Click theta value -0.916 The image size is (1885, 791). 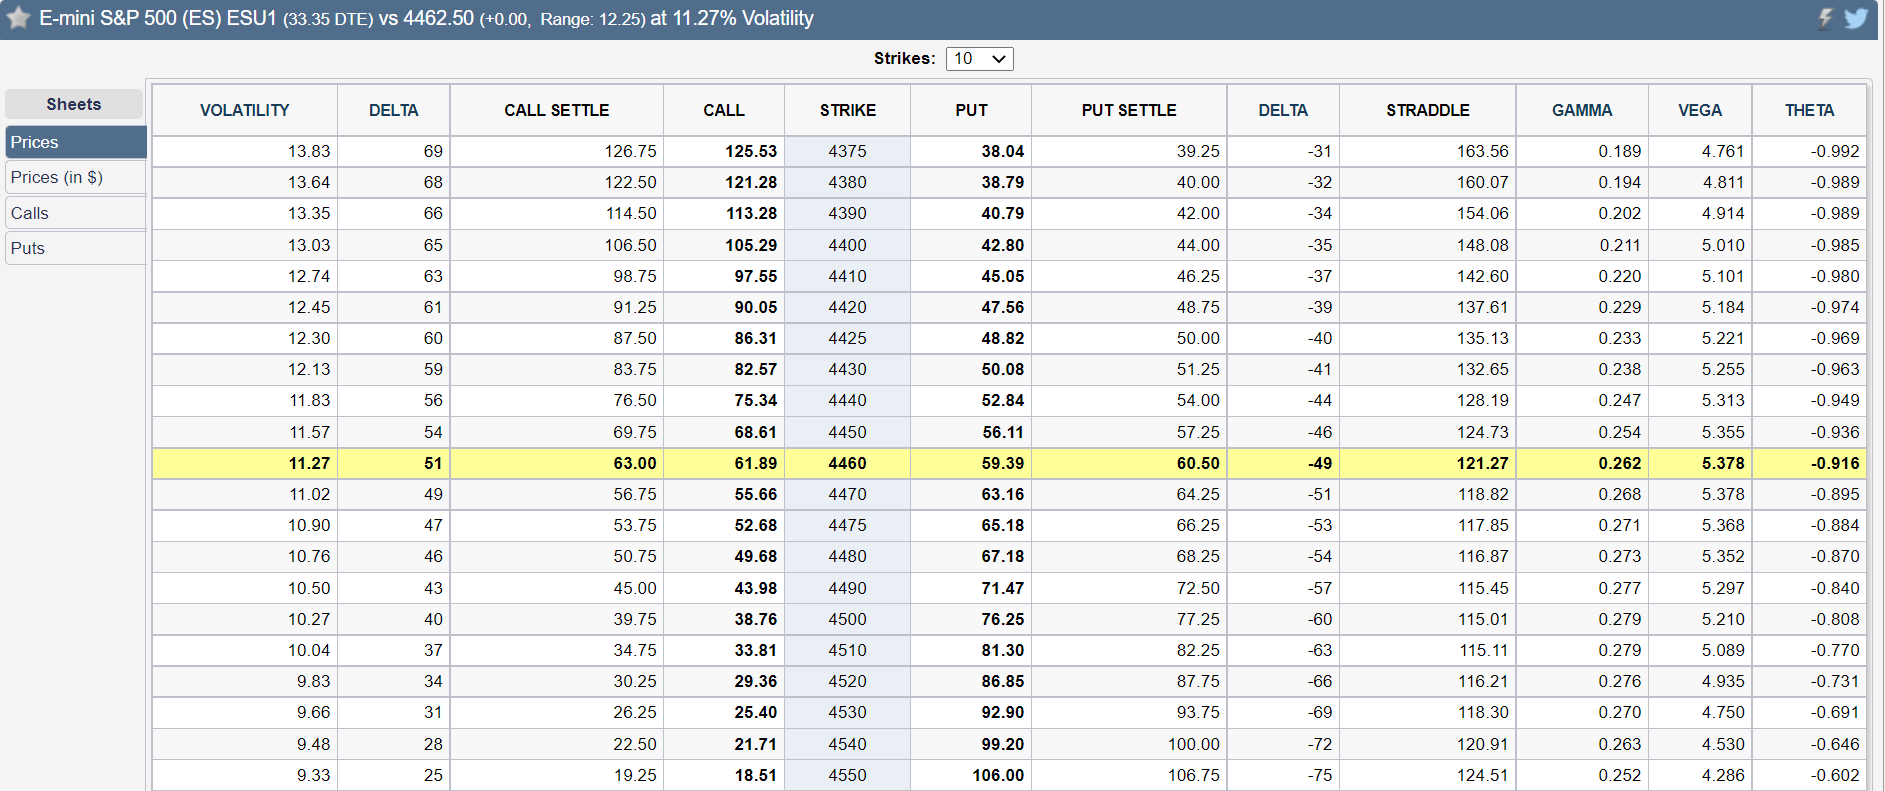(x=1835, y=463)
